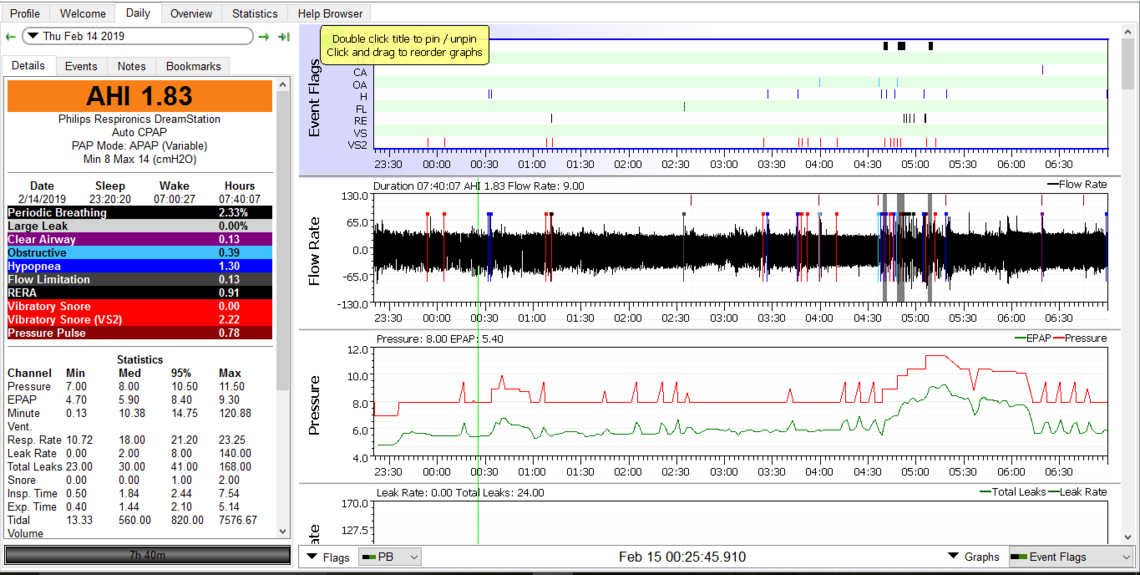Image resolution: width=1140 pixels, height=575 pixels.
Task: Select the Details sub-tab
Action: (28, 65)
